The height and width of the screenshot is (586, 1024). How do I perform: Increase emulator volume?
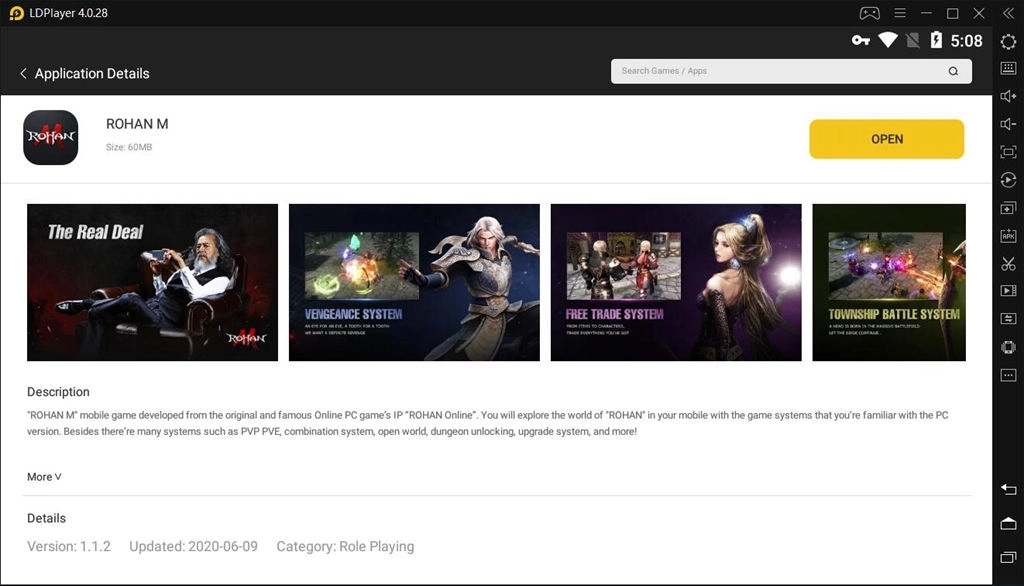tap(1008, 96)
